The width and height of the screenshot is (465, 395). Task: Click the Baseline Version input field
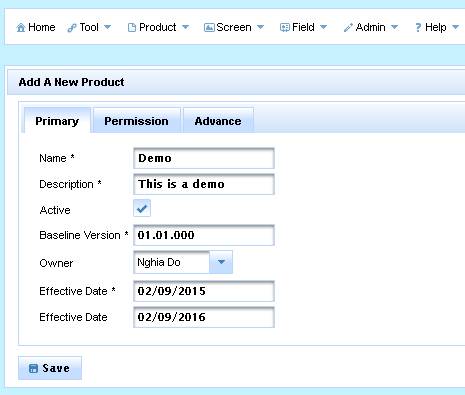(x=204, y=235)
